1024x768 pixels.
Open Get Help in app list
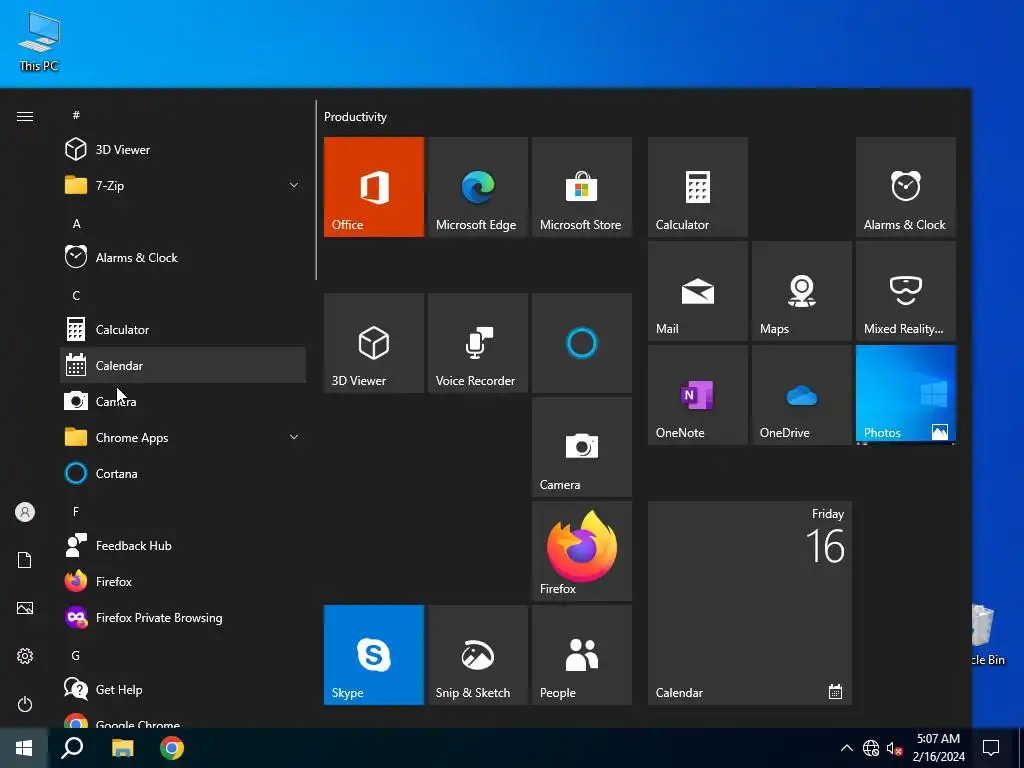tap(183, 690)
